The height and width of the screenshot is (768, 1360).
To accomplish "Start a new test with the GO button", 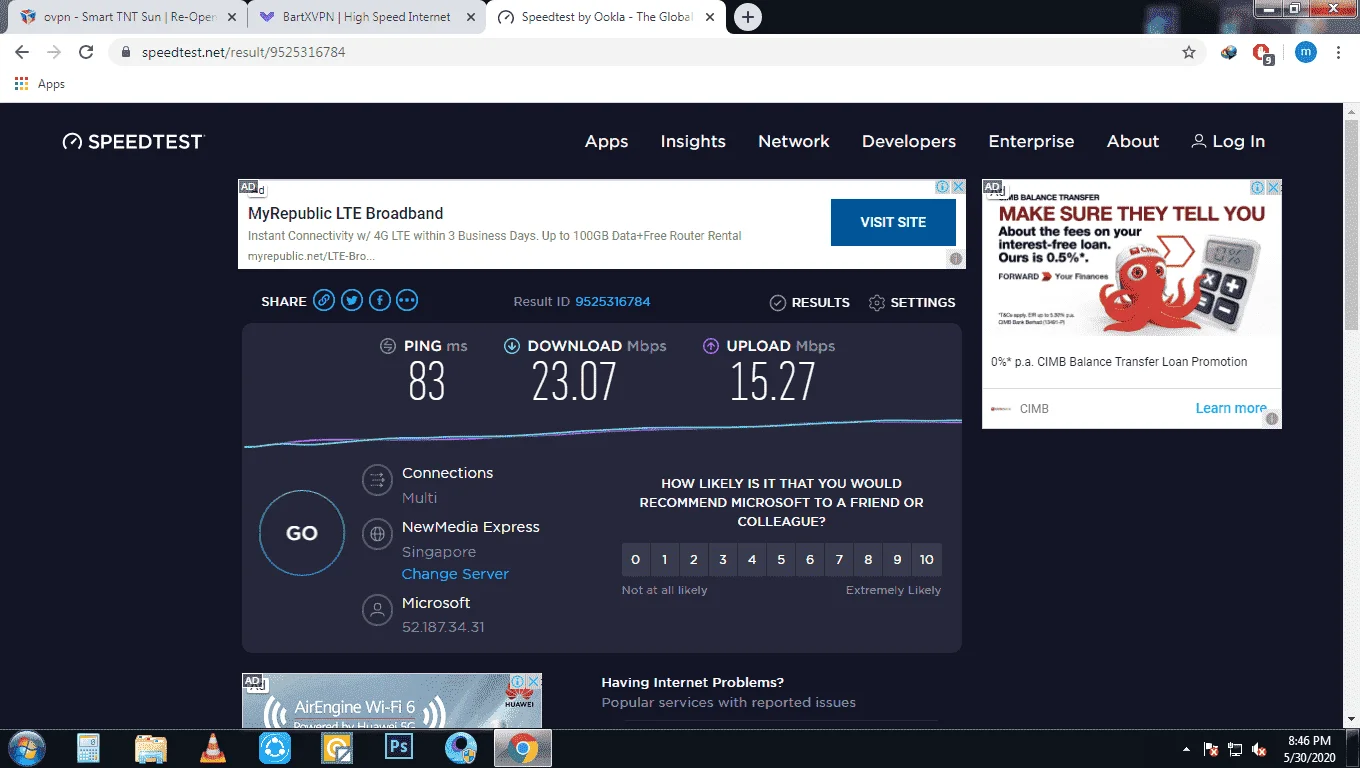I will coord(302,533).
